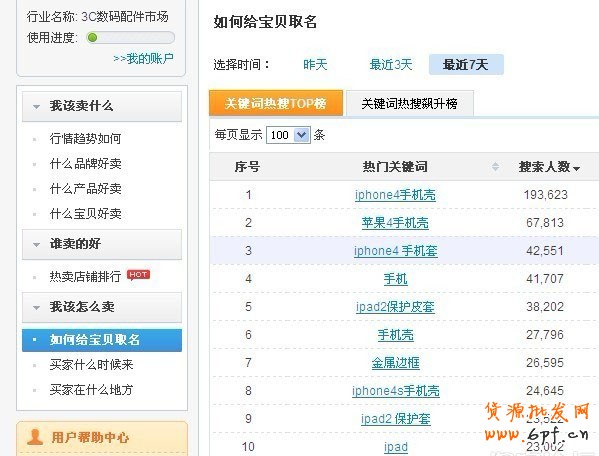This screenshot has width=599, height=456.
Task: Open 行情趋势如何 in sidebar
Action: click(86, 138)
